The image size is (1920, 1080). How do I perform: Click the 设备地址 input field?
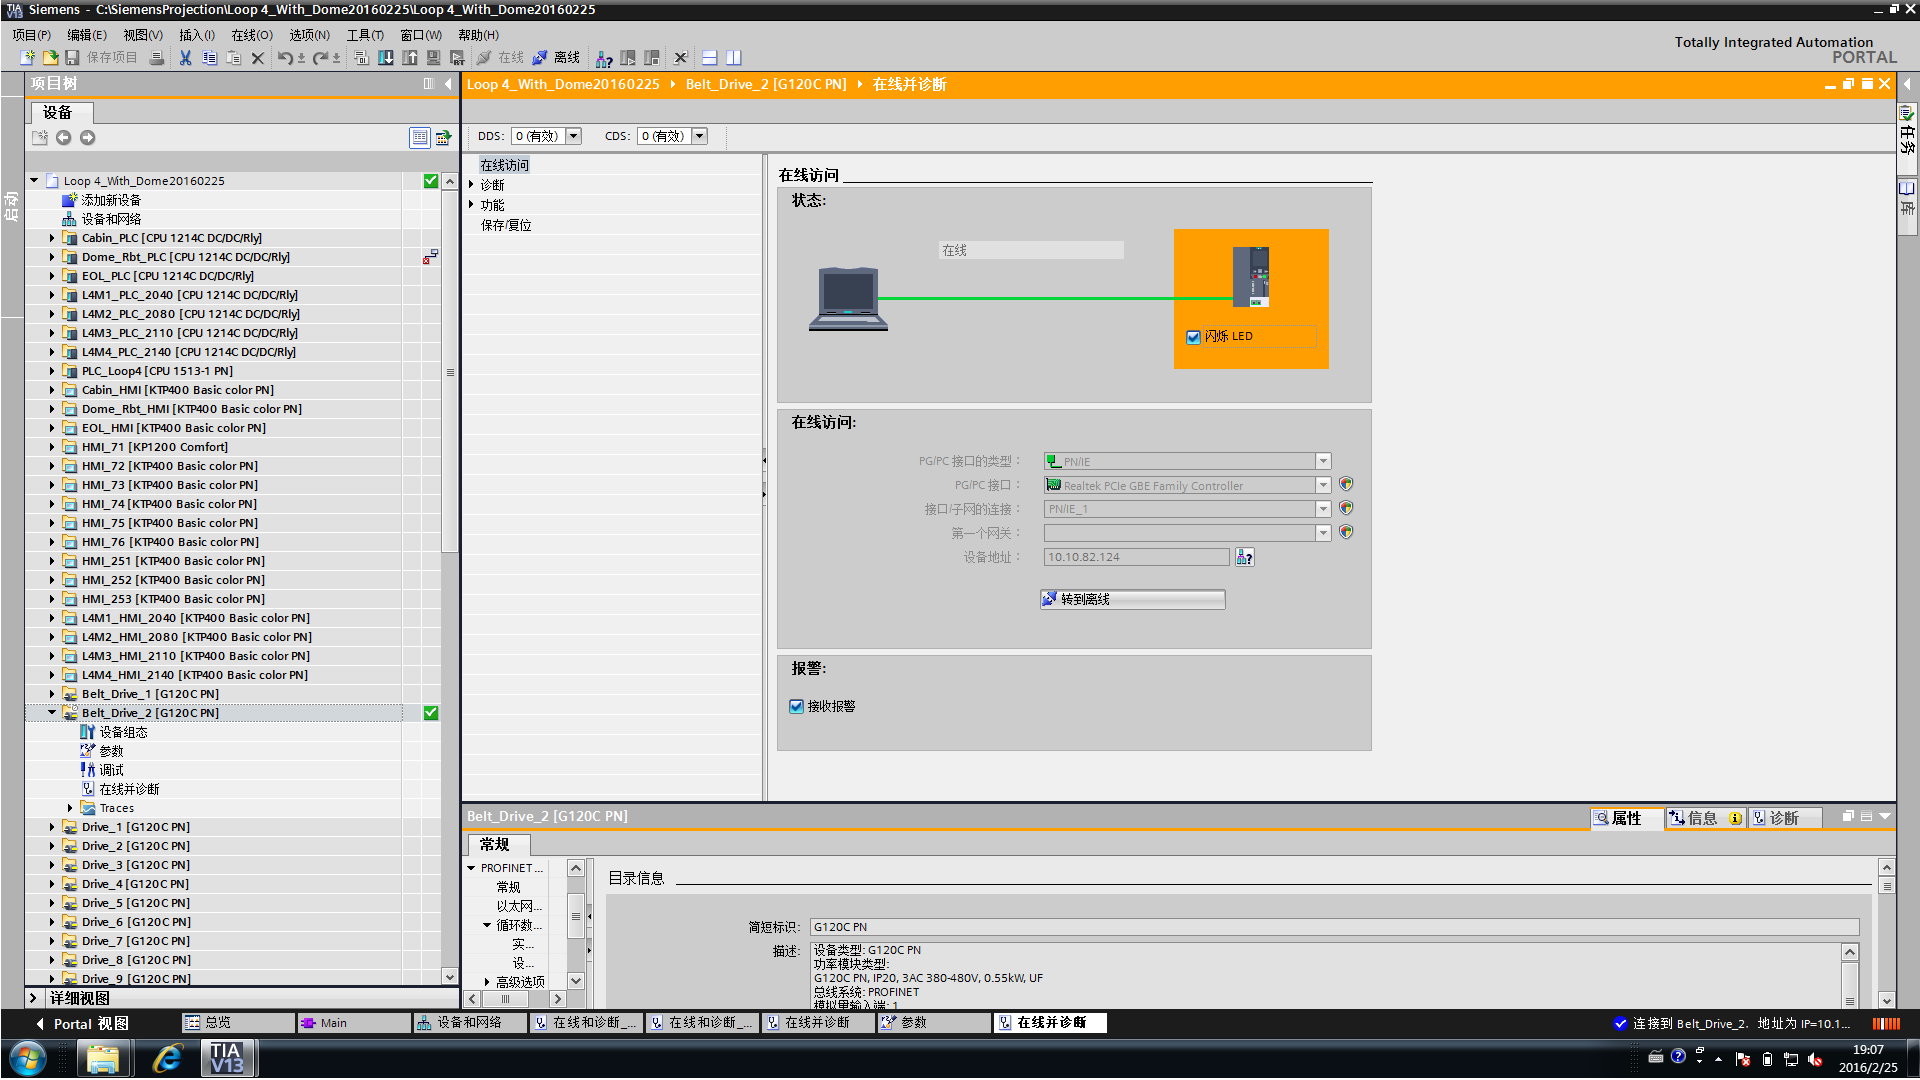coord(1136,557)
